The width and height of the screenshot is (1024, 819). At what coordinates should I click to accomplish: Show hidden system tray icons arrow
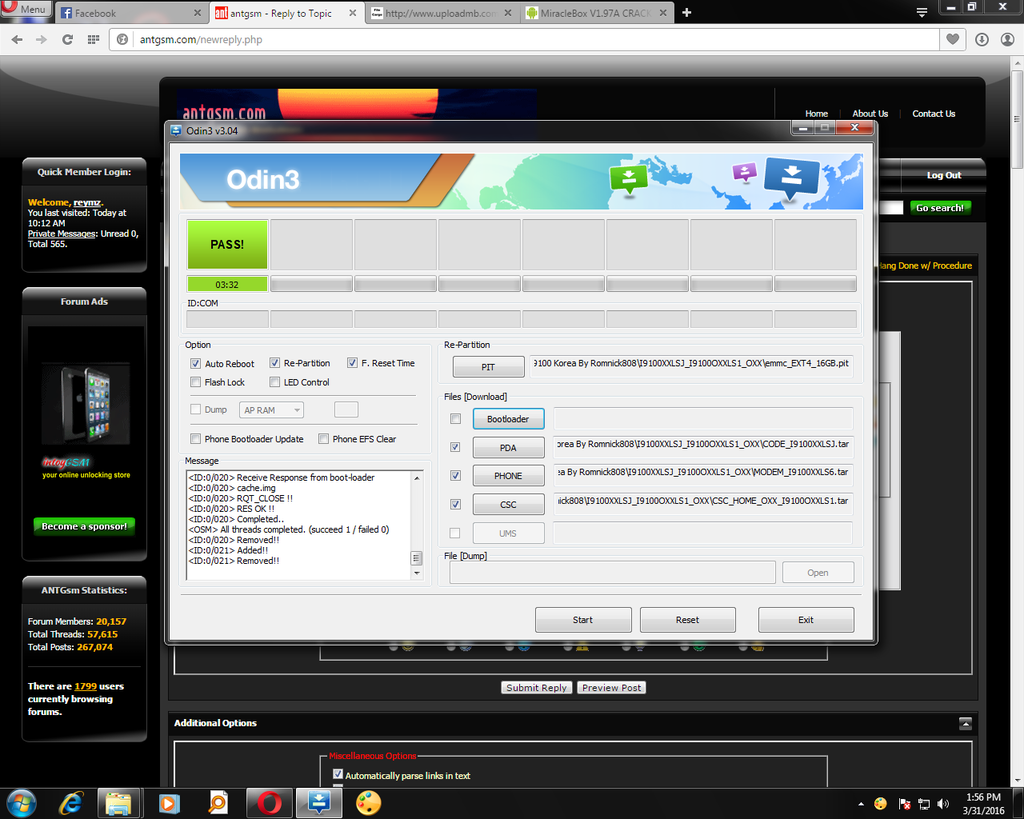(861, 803)
